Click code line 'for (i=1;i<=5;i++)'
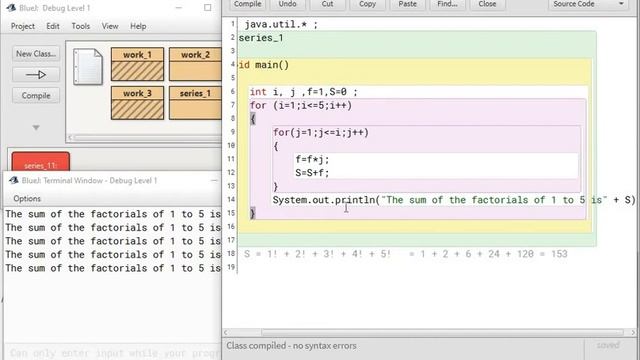640x360 pixels. (x=301, y=105)
